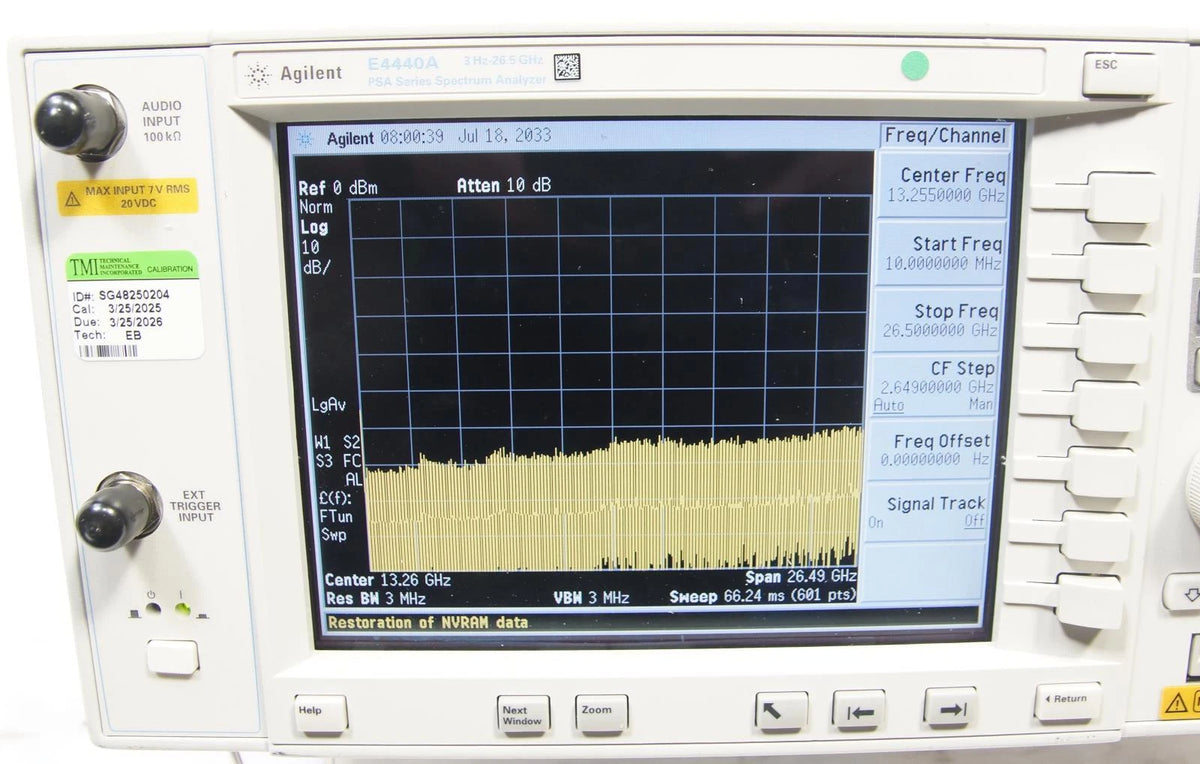Click the Agilent logo on the bezel
This screenshot has width=1200, height=764.
tap(294, 74)
